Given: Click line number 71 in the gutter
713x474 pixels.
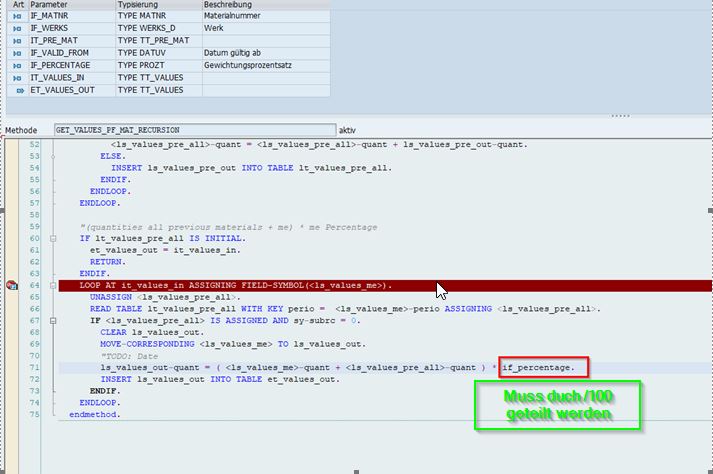Looking at the screenshot, I should 33,368.
